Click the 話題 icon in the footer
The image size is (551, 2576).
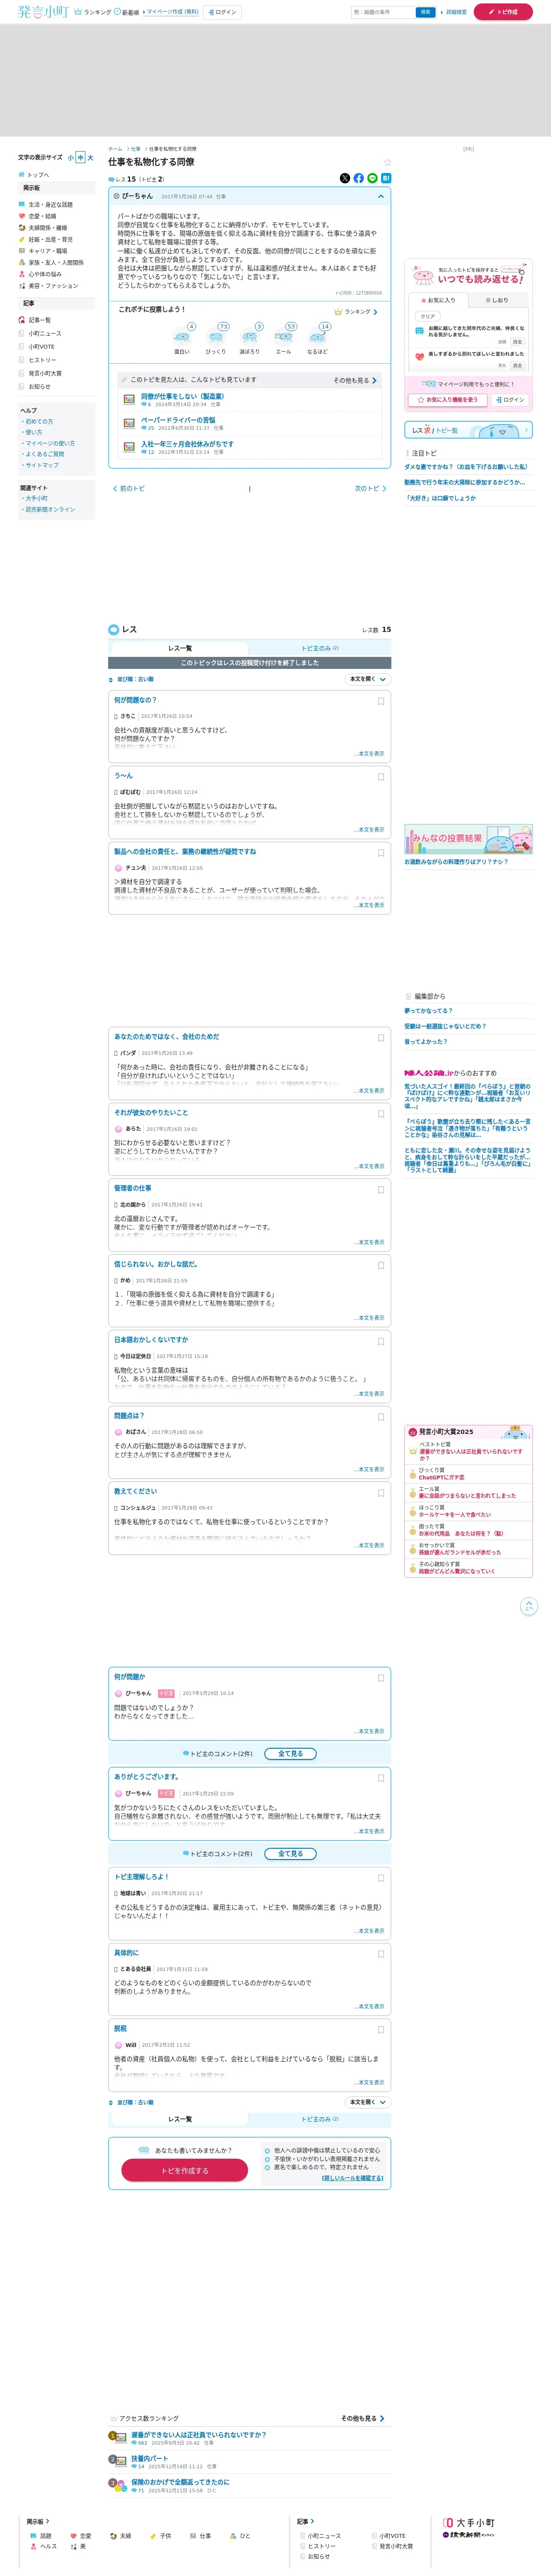(34, 2536)
